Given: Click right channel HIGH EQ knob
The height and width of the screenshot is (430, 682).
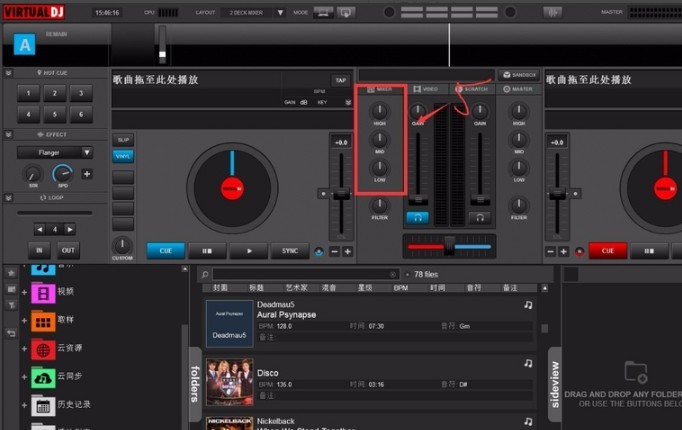Looking at the screenshot, I should click(x=518, y=111).
